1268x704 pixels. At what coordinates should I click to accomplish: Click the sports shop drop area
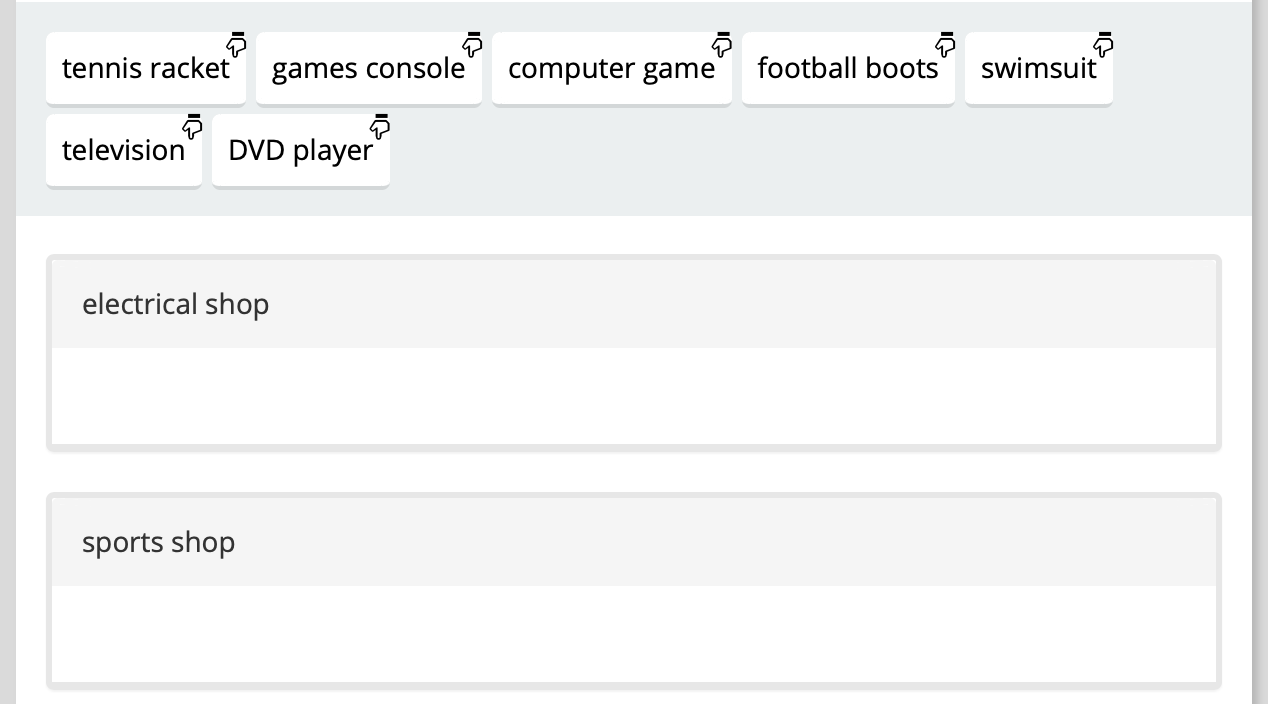pos(633,634)
